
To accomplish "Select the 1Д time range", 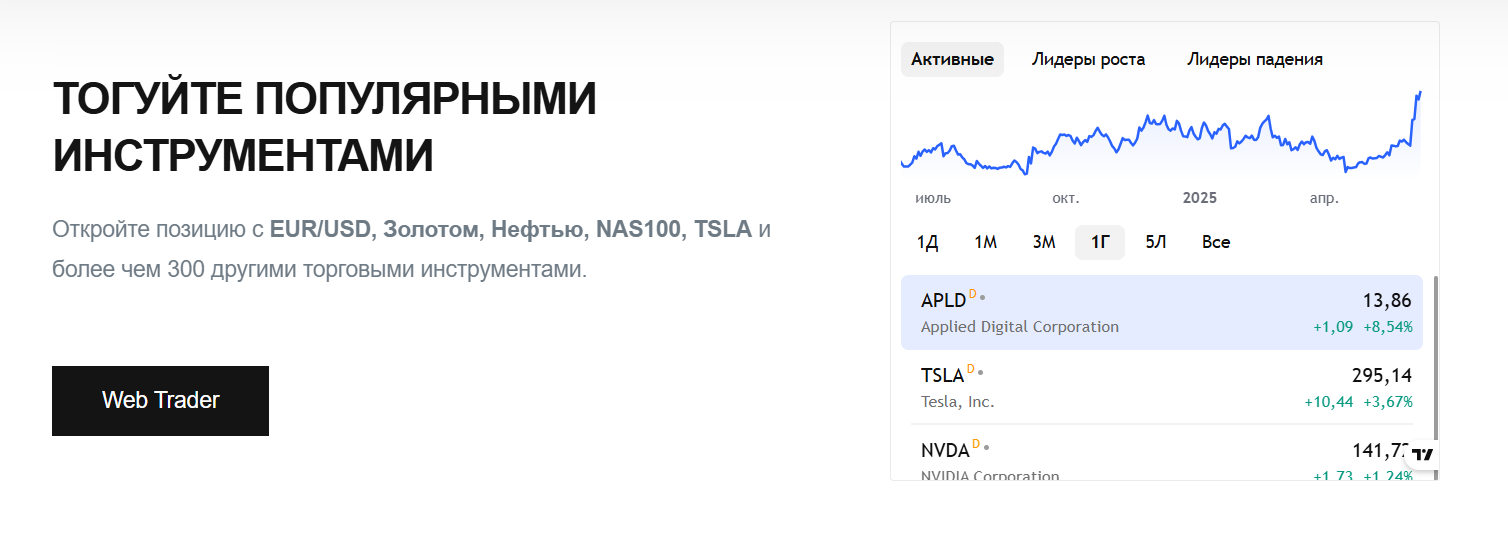I will (x=927, y=242).
